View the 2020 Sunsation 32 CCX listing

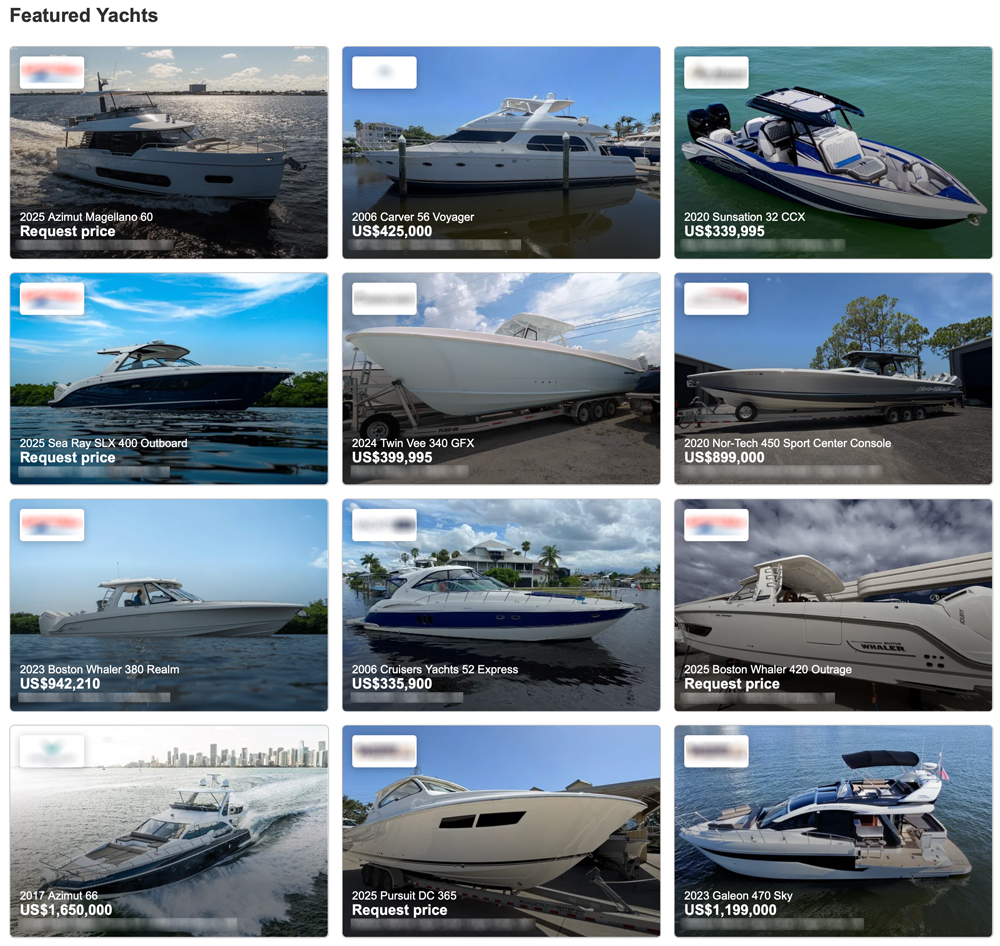coord(834,152)
